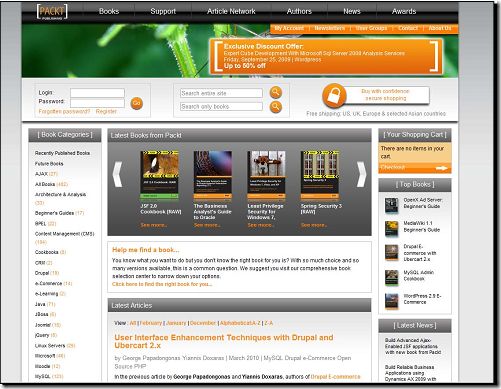Open the Contact link

408,28
